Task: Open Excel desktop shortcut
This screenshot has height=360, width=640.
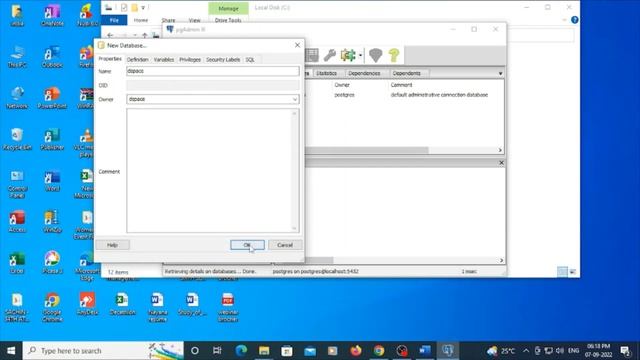Action: point(17,263)
